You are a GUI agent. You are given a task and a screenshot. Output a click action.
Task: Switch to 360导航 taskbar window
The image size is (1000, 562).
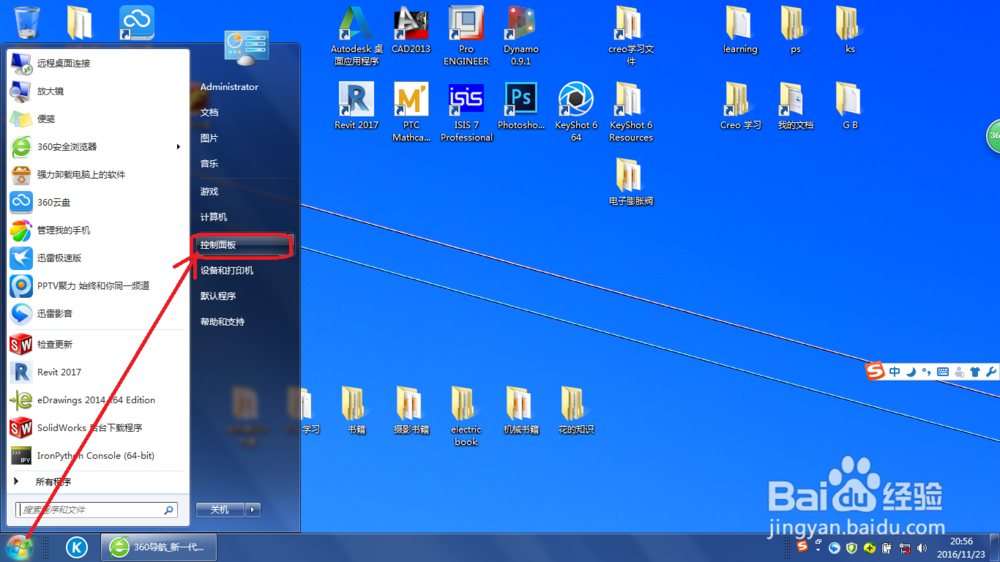coord(159,547)
